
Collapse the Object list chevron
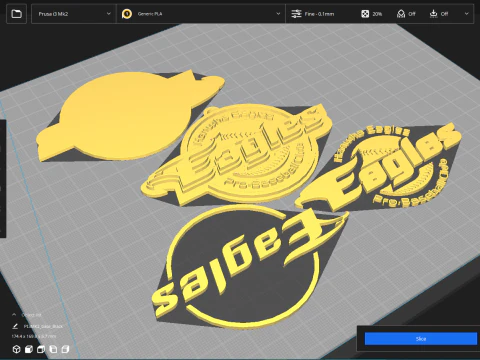tap(14, 315)
